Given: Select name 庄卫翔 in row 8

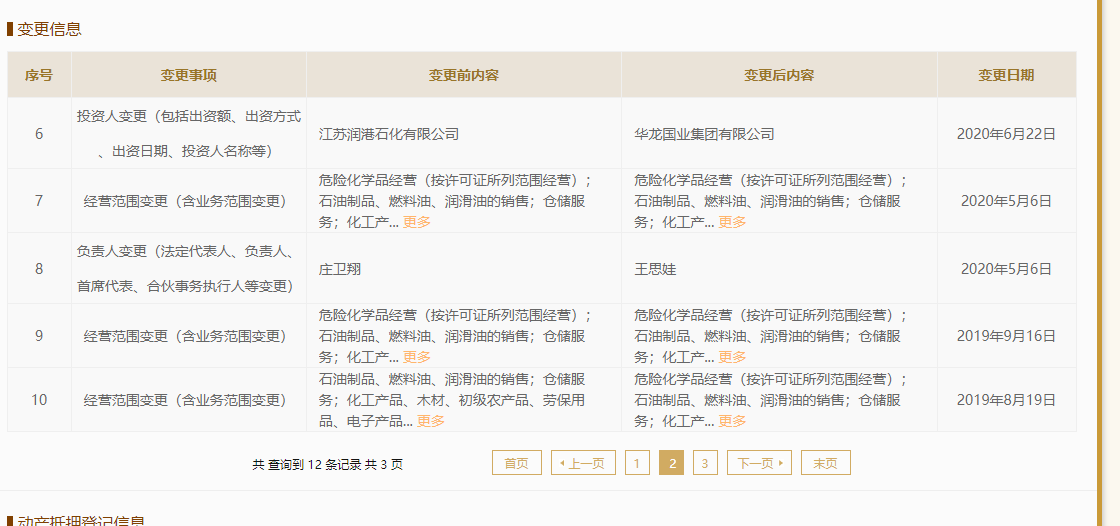Looking at the screenshot, I should coord(339,269).
